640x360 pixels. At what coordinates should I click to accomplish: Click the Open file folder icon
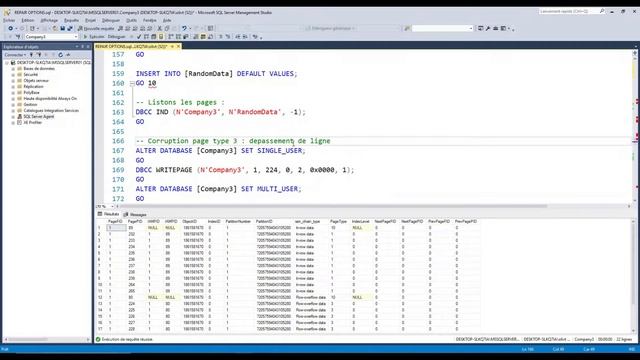(x=55, y=29)
